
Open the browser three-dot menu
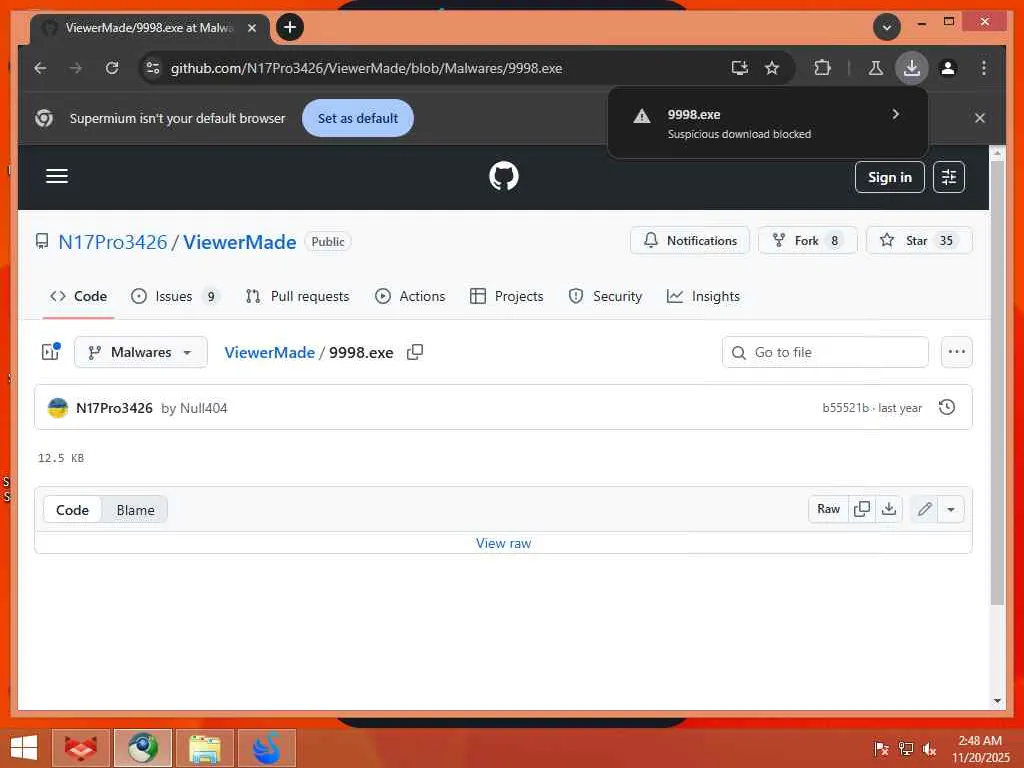pyautogui.click(x=984, y=68)
